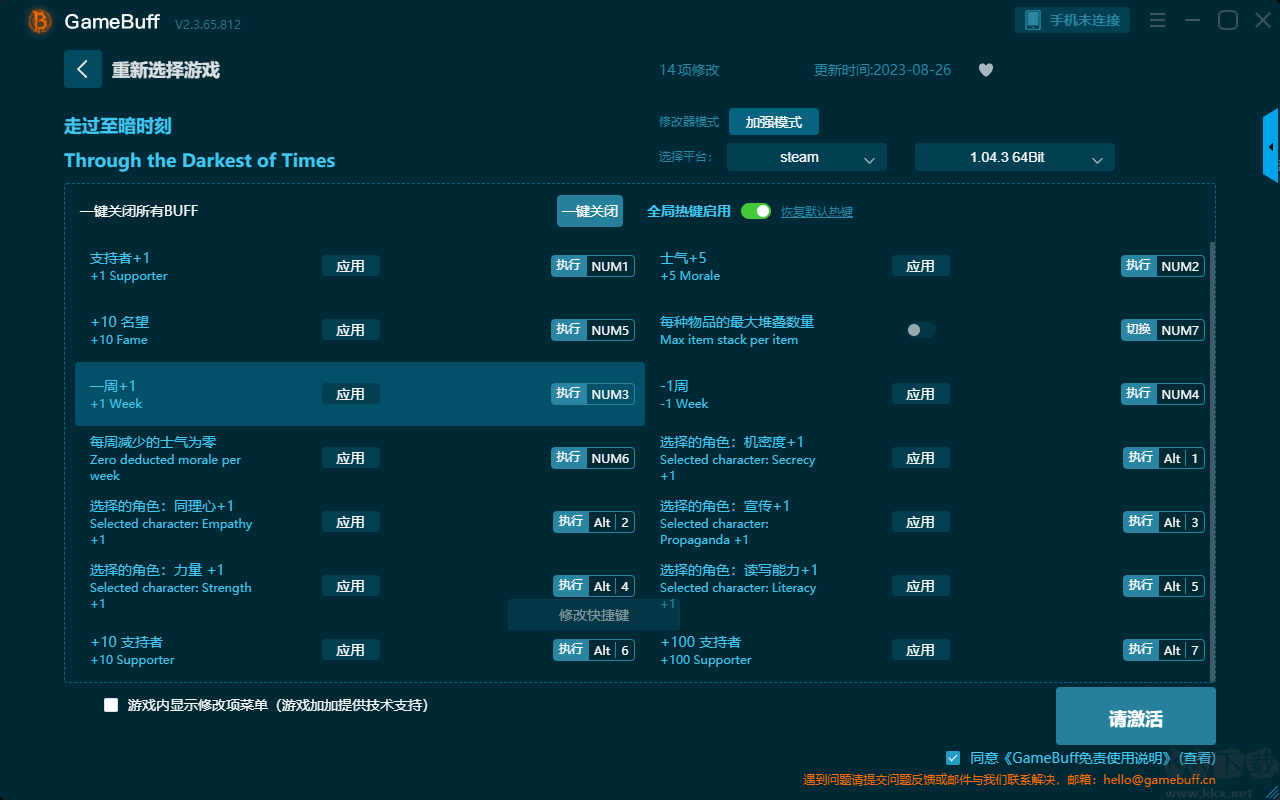This screenshot has height=800, width=1280.
Task: Click the 14项修改 count text
Action: [x=689, y=70]
